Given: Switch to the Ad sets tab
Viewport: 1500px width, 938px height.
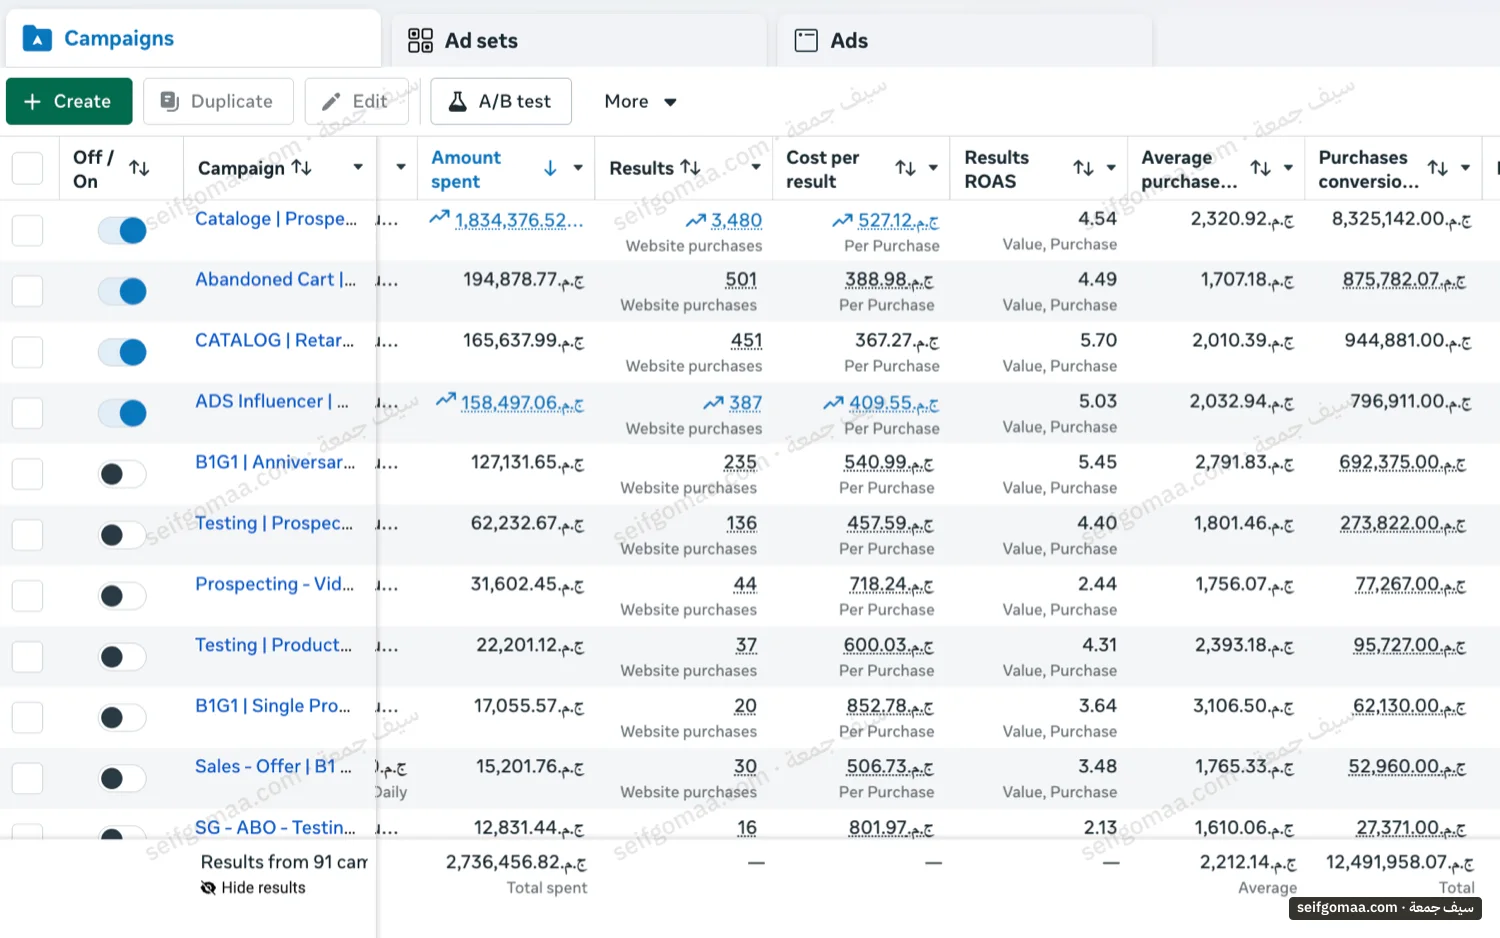Looking at the screenshot, I should [x=578, y=40].
